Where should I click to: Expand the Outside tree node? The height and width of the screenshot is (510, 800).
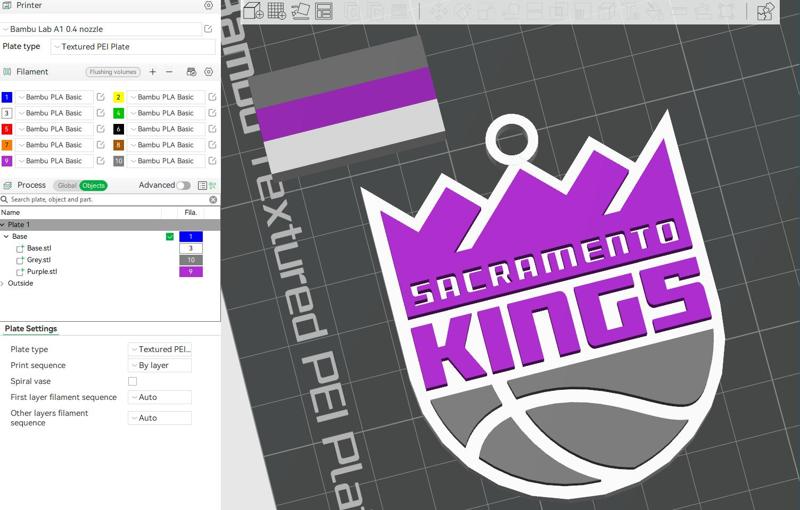pyautogui.click(x=3, y=283)
